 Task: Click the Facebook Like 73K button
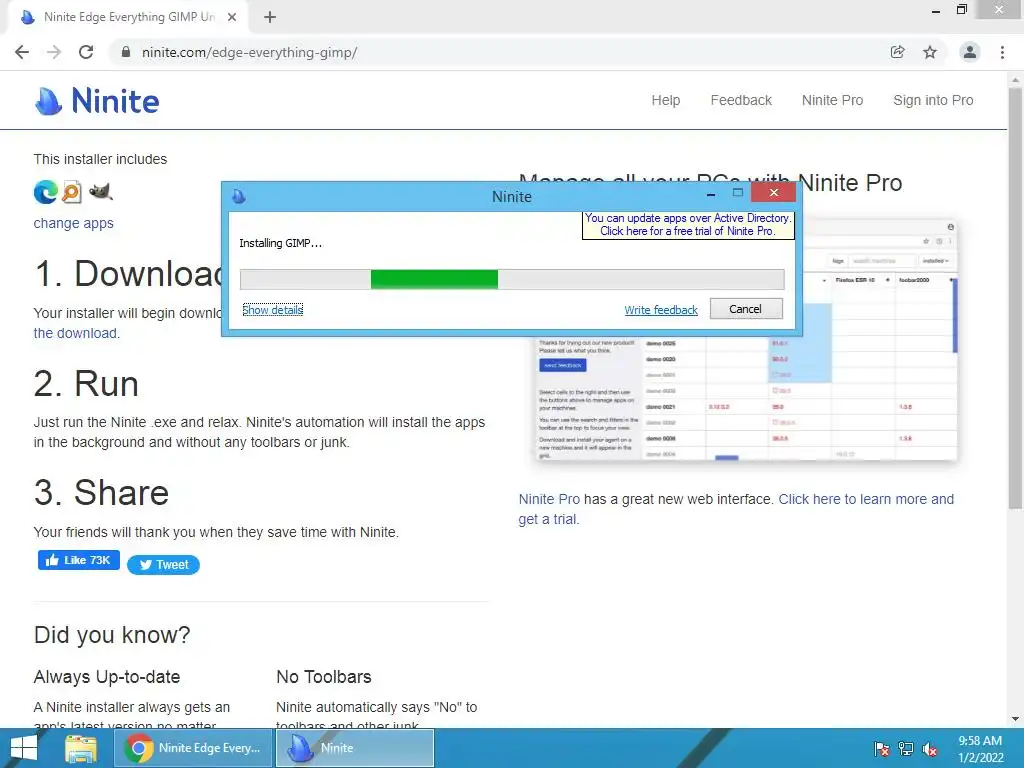(78, 560)
